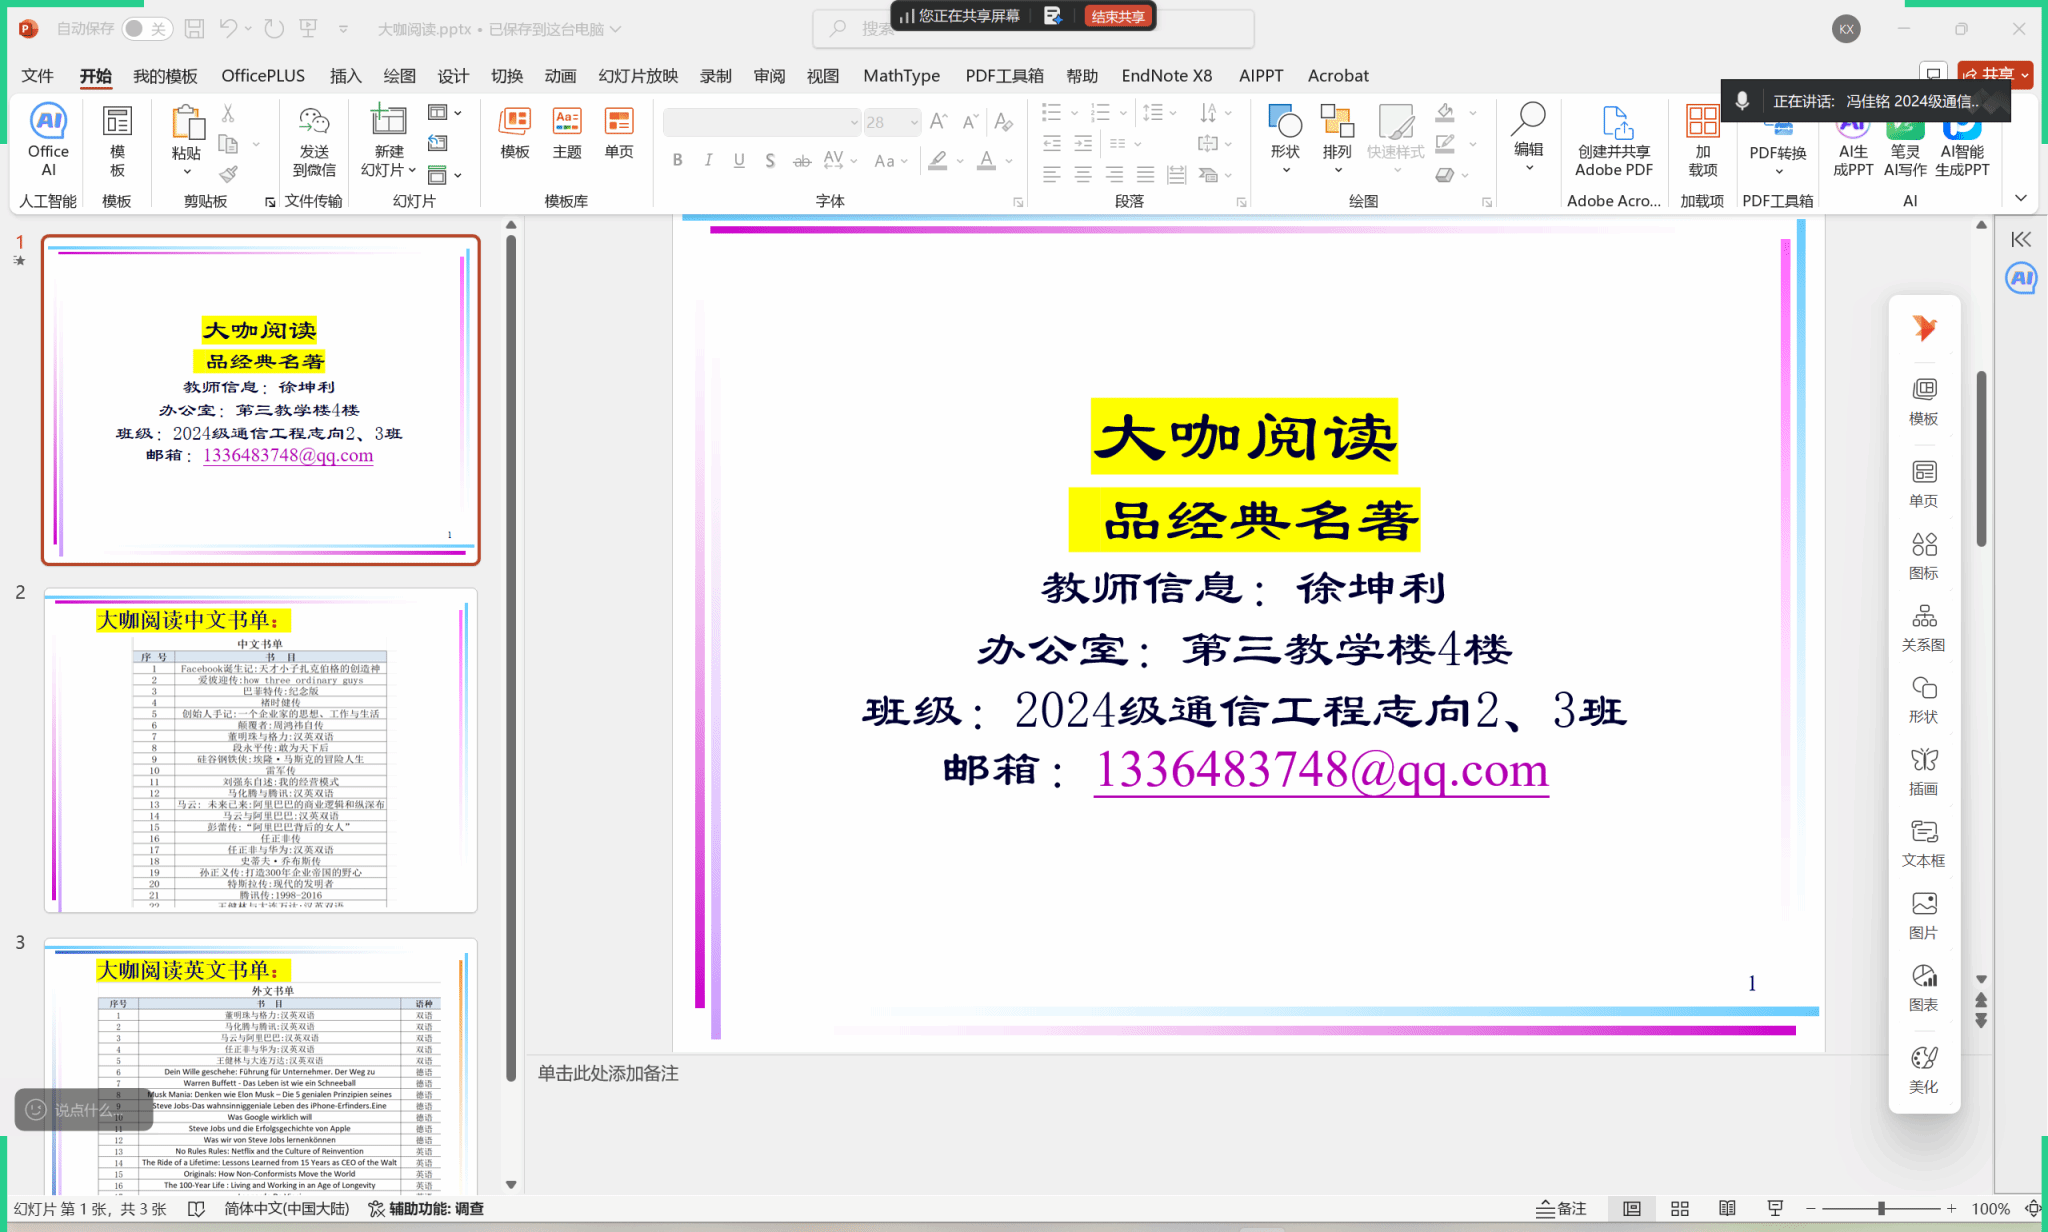Open the font color dropdown arrow
The width and height of the screenshot is (2048, 1232).
tap(1009, 160)
